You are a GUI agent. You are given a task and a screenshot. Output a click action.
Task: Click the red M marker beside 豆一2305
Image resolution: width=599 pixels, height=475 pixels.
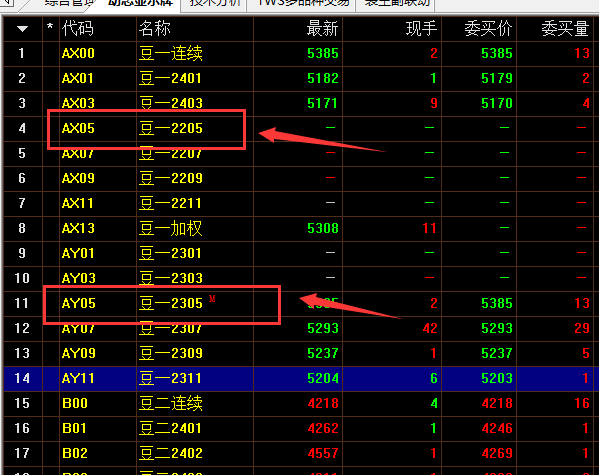[x=212, y=299]
